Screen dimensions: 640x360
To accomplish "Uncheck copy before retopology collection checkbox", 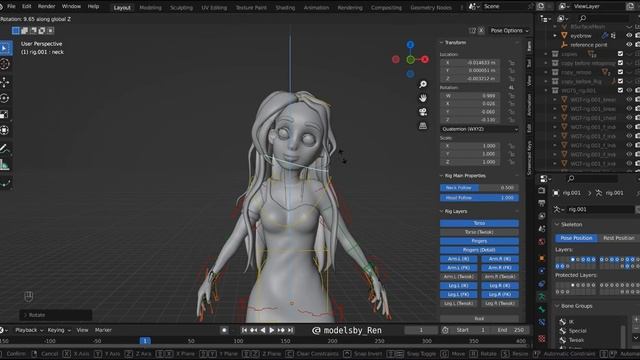I will coord(620,63).
